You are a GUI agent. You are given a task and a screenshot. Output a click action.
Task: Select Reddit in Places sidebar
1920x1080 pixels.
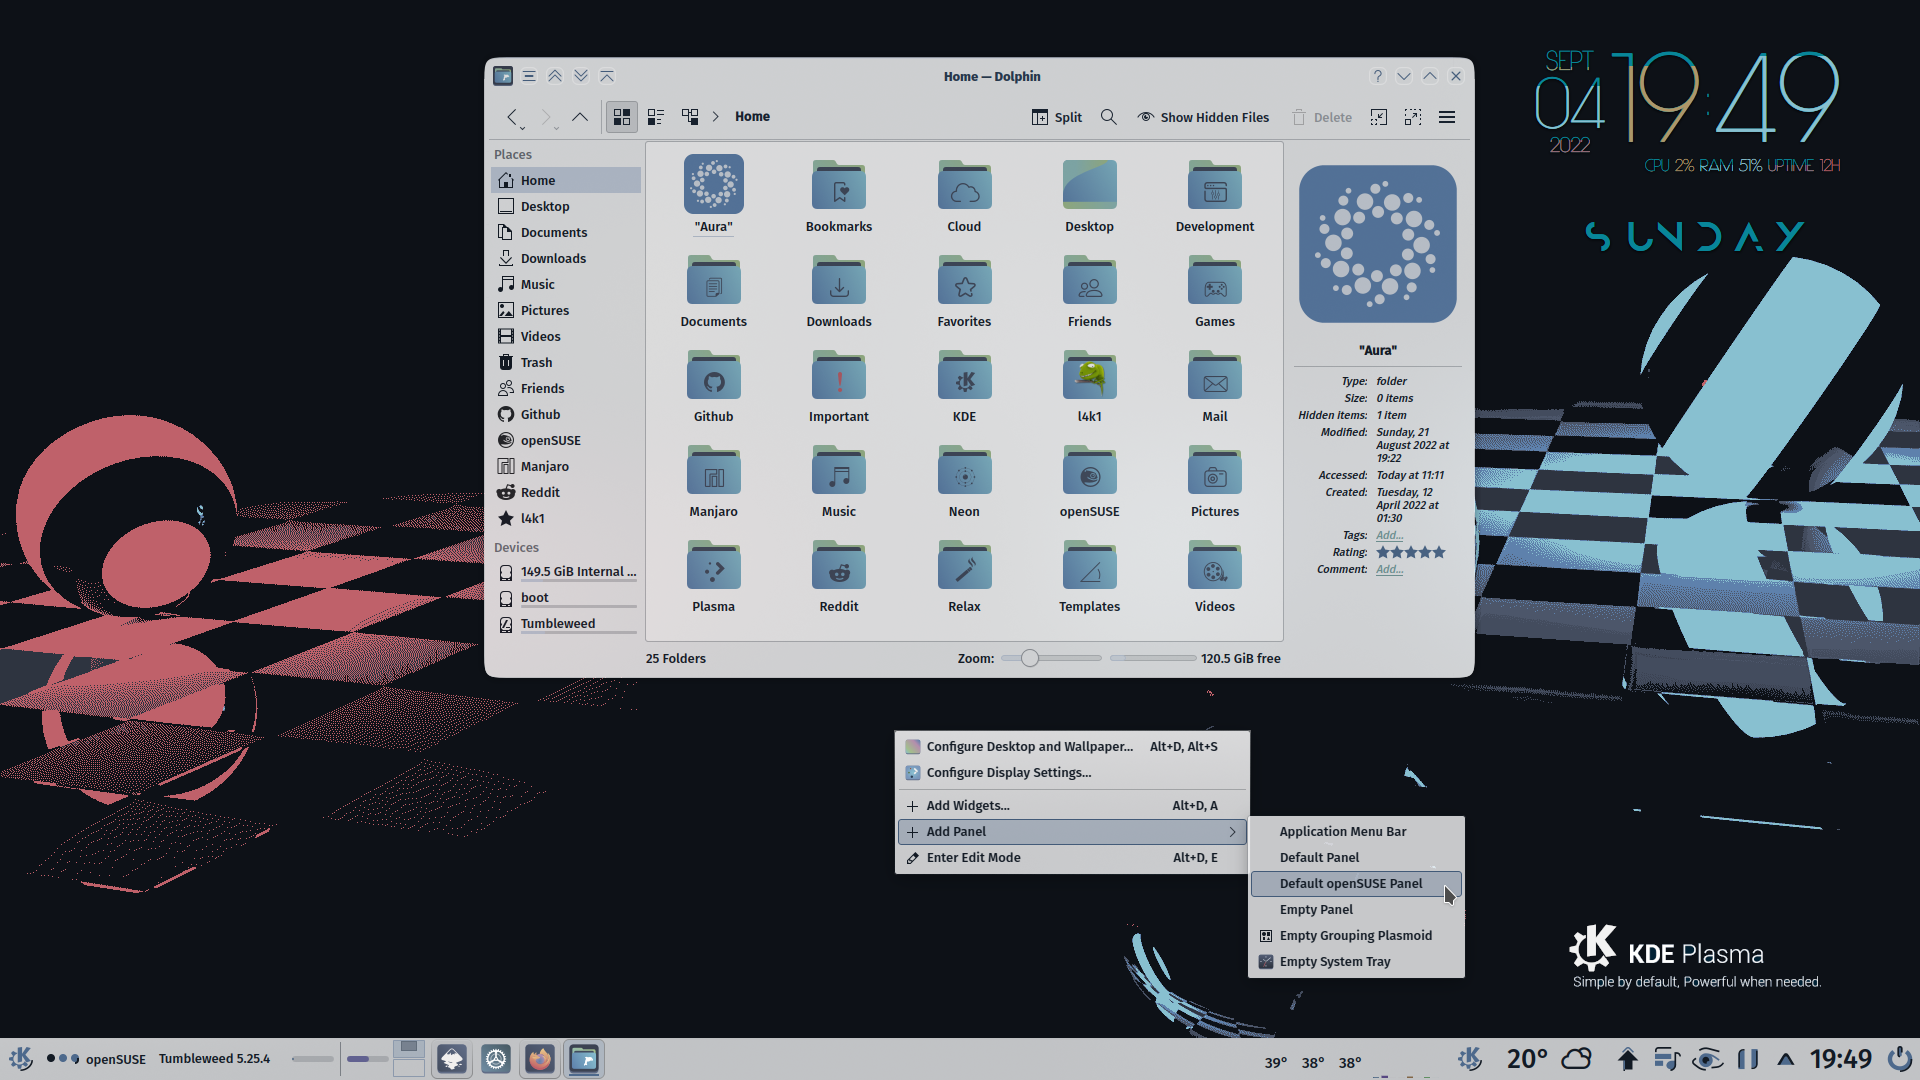point(566,492)
